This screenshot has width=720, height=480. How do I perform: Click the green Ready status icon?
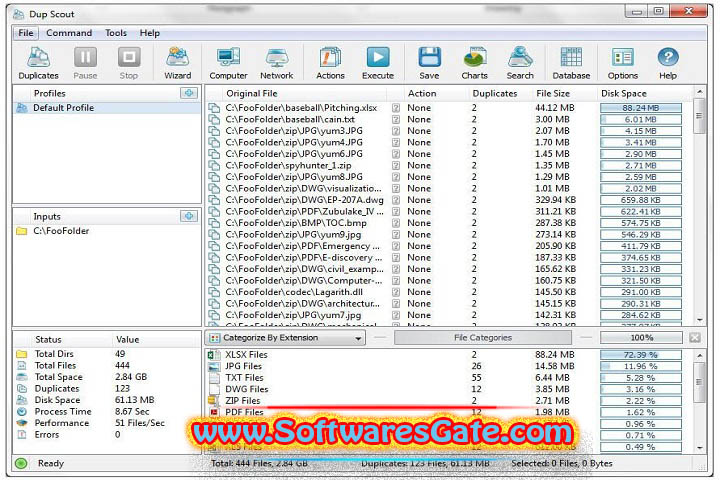pyautogui.click(x=21, y=463)
